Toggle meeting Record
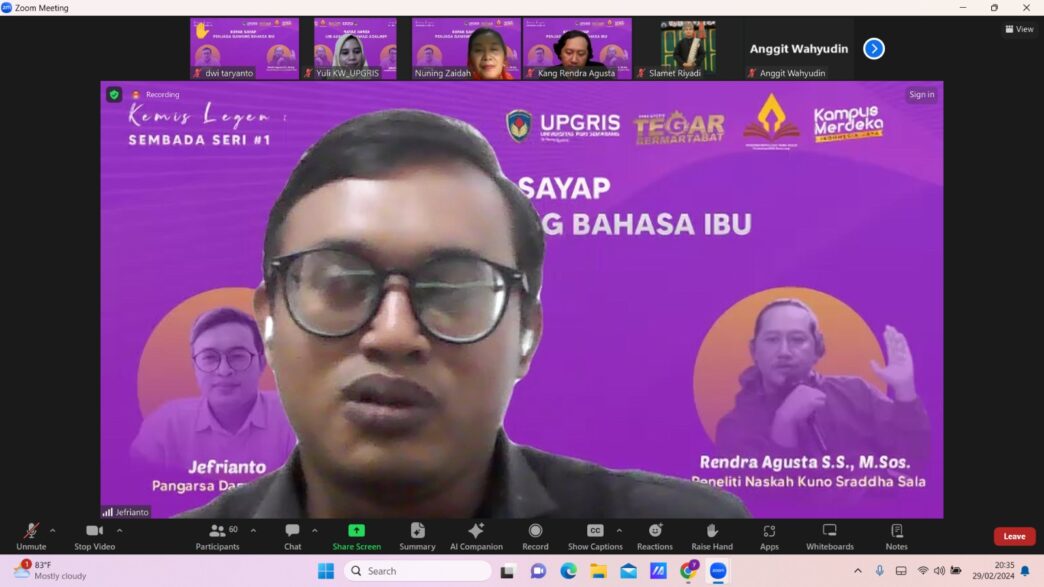 click(535, 536)
